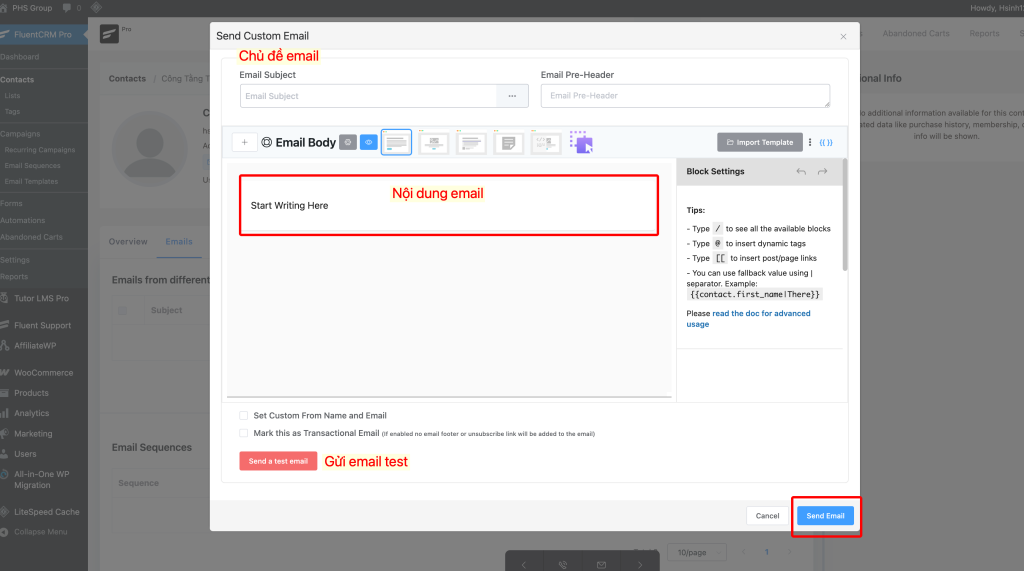Viewport: 1024px width, 571px height.
Task: Switch to the Overview tab
Action: click(x=128, y=242)
